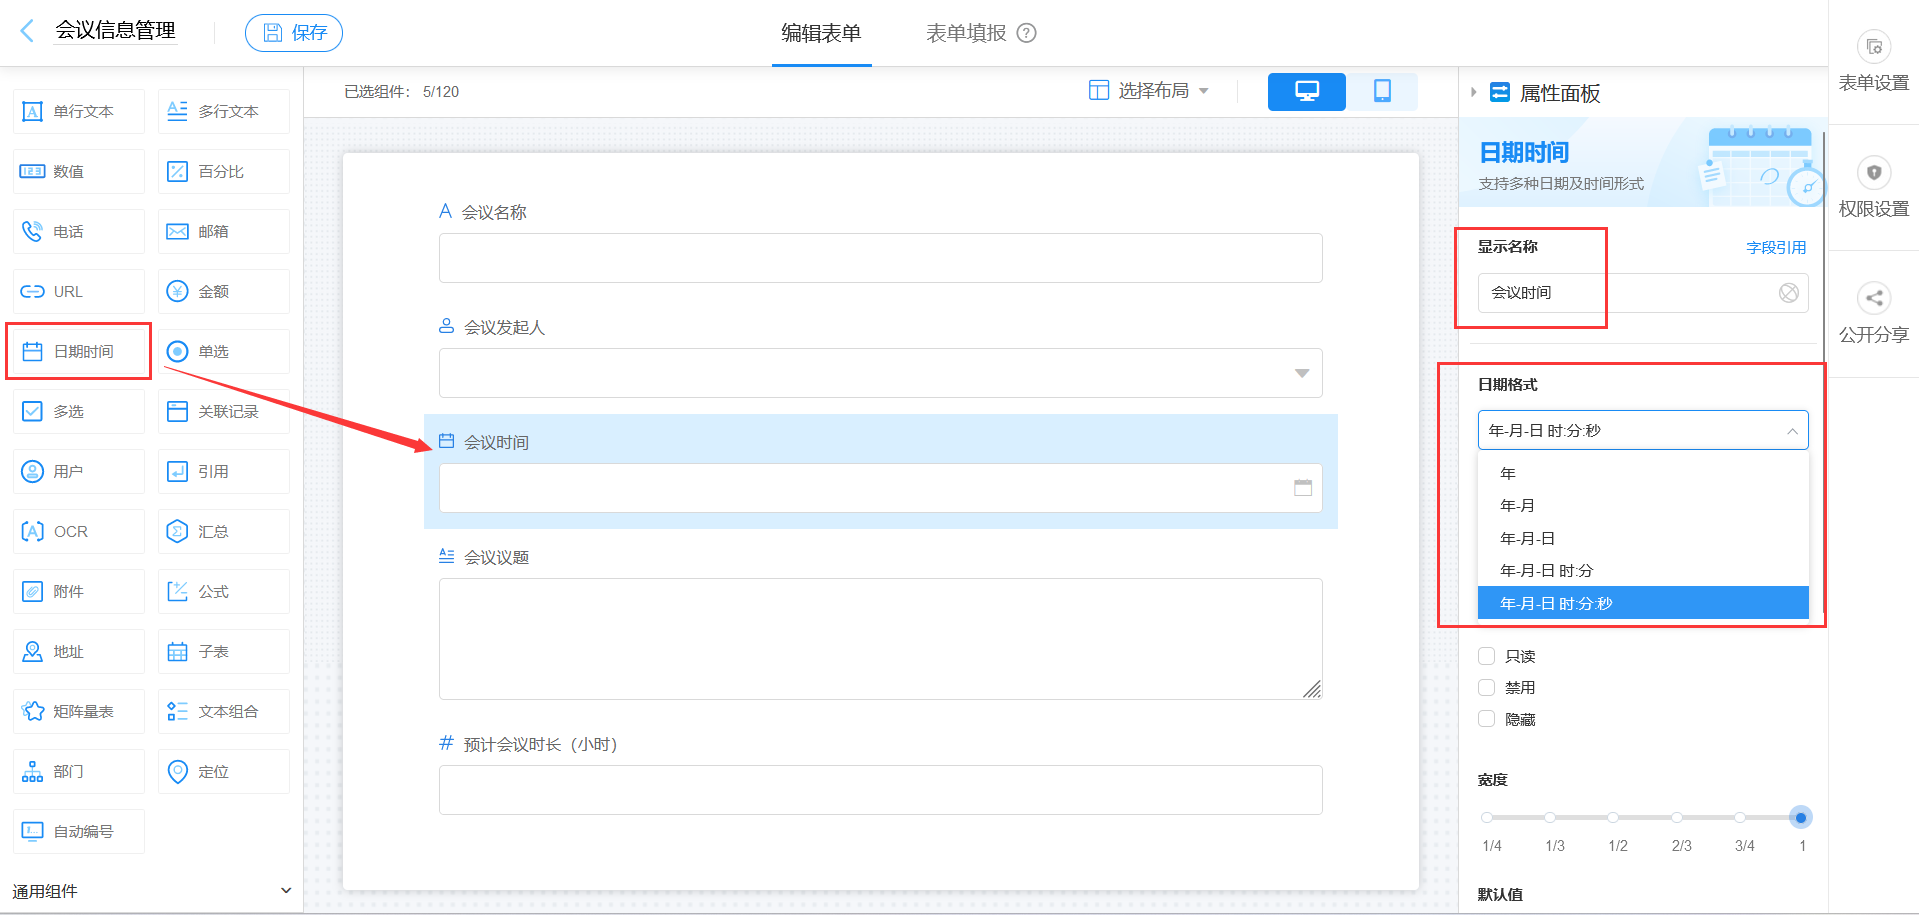The image size is (1919, 915).
Task: Open 权限设置 in the right sidebar
Action: pyautogui.click(x=1873, y=188)
